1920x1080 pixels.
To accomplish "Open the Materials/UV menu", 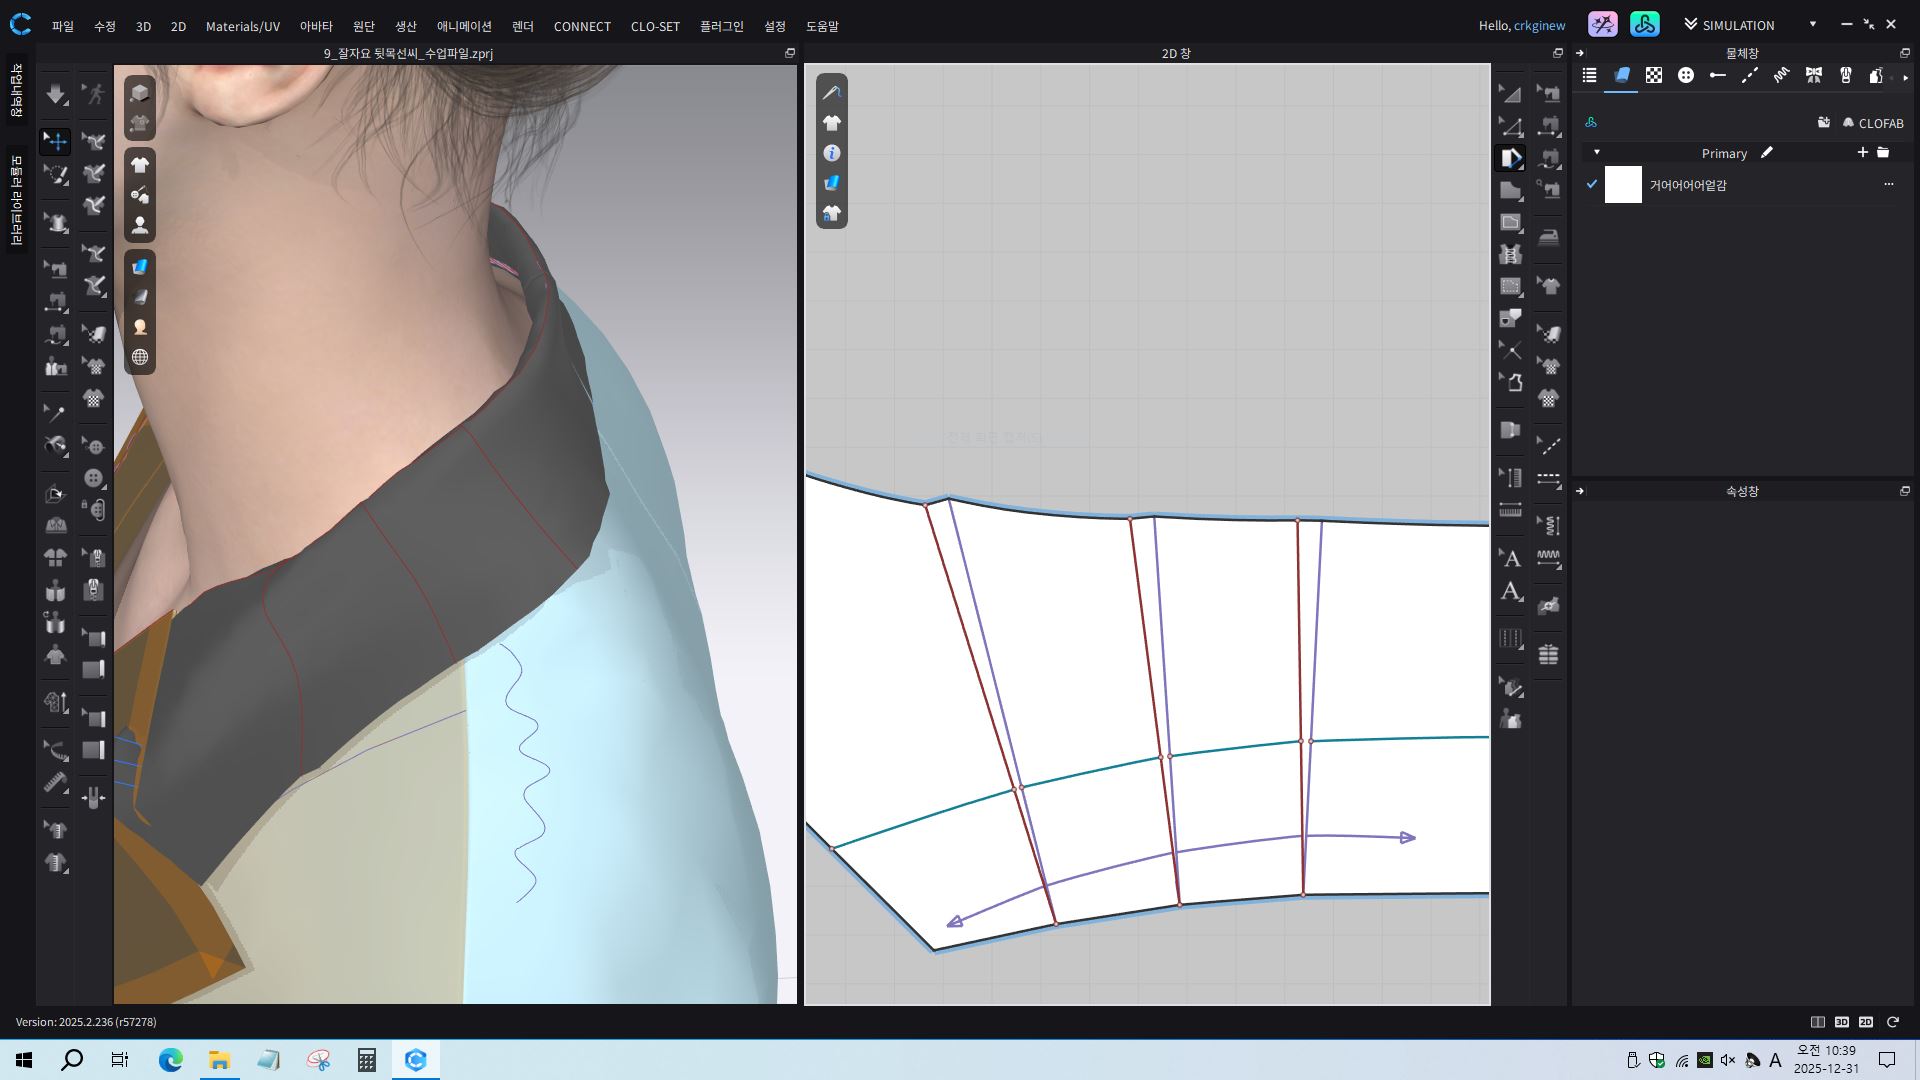I will click(242, 26).
